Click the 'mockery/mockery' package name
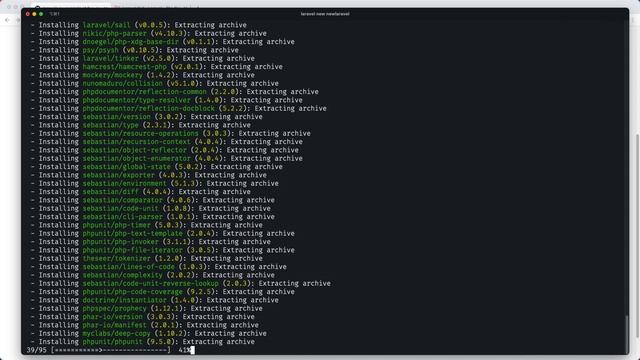The image size is (640, 360). coord(112,75)
